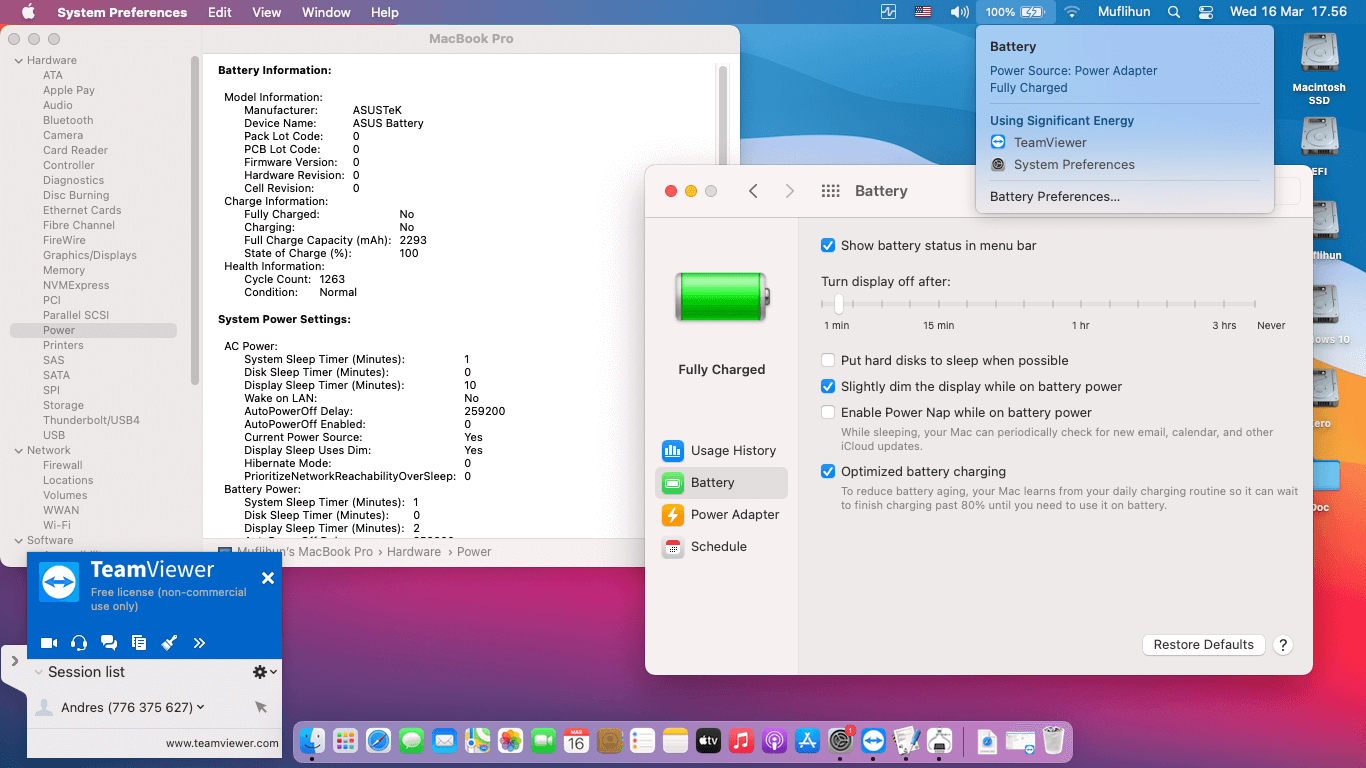This screenshot has height=768, width=1366.
Task: Open Schedule settings
Action: [721, 547]
